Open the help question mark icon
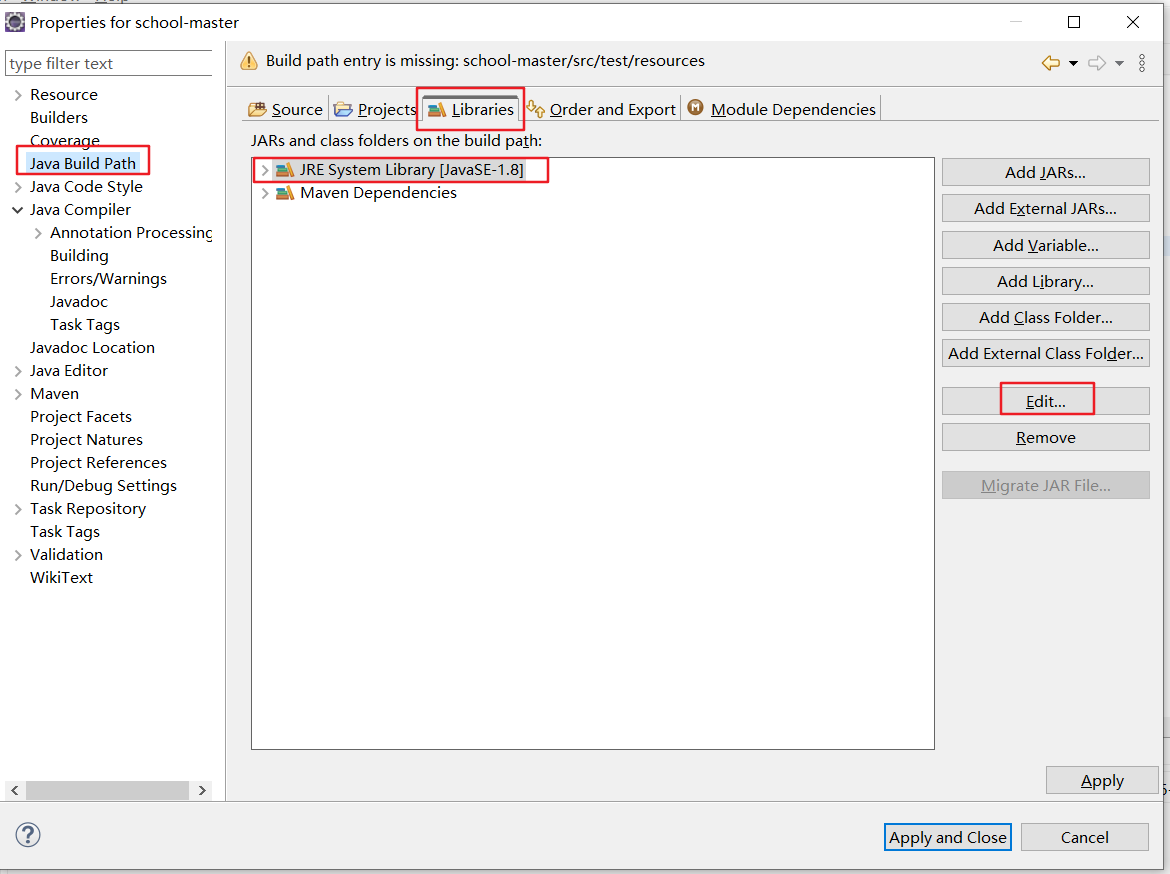The height and width of the screenshot is (874, 1170). pyautogui.click(x=29, y=835)
